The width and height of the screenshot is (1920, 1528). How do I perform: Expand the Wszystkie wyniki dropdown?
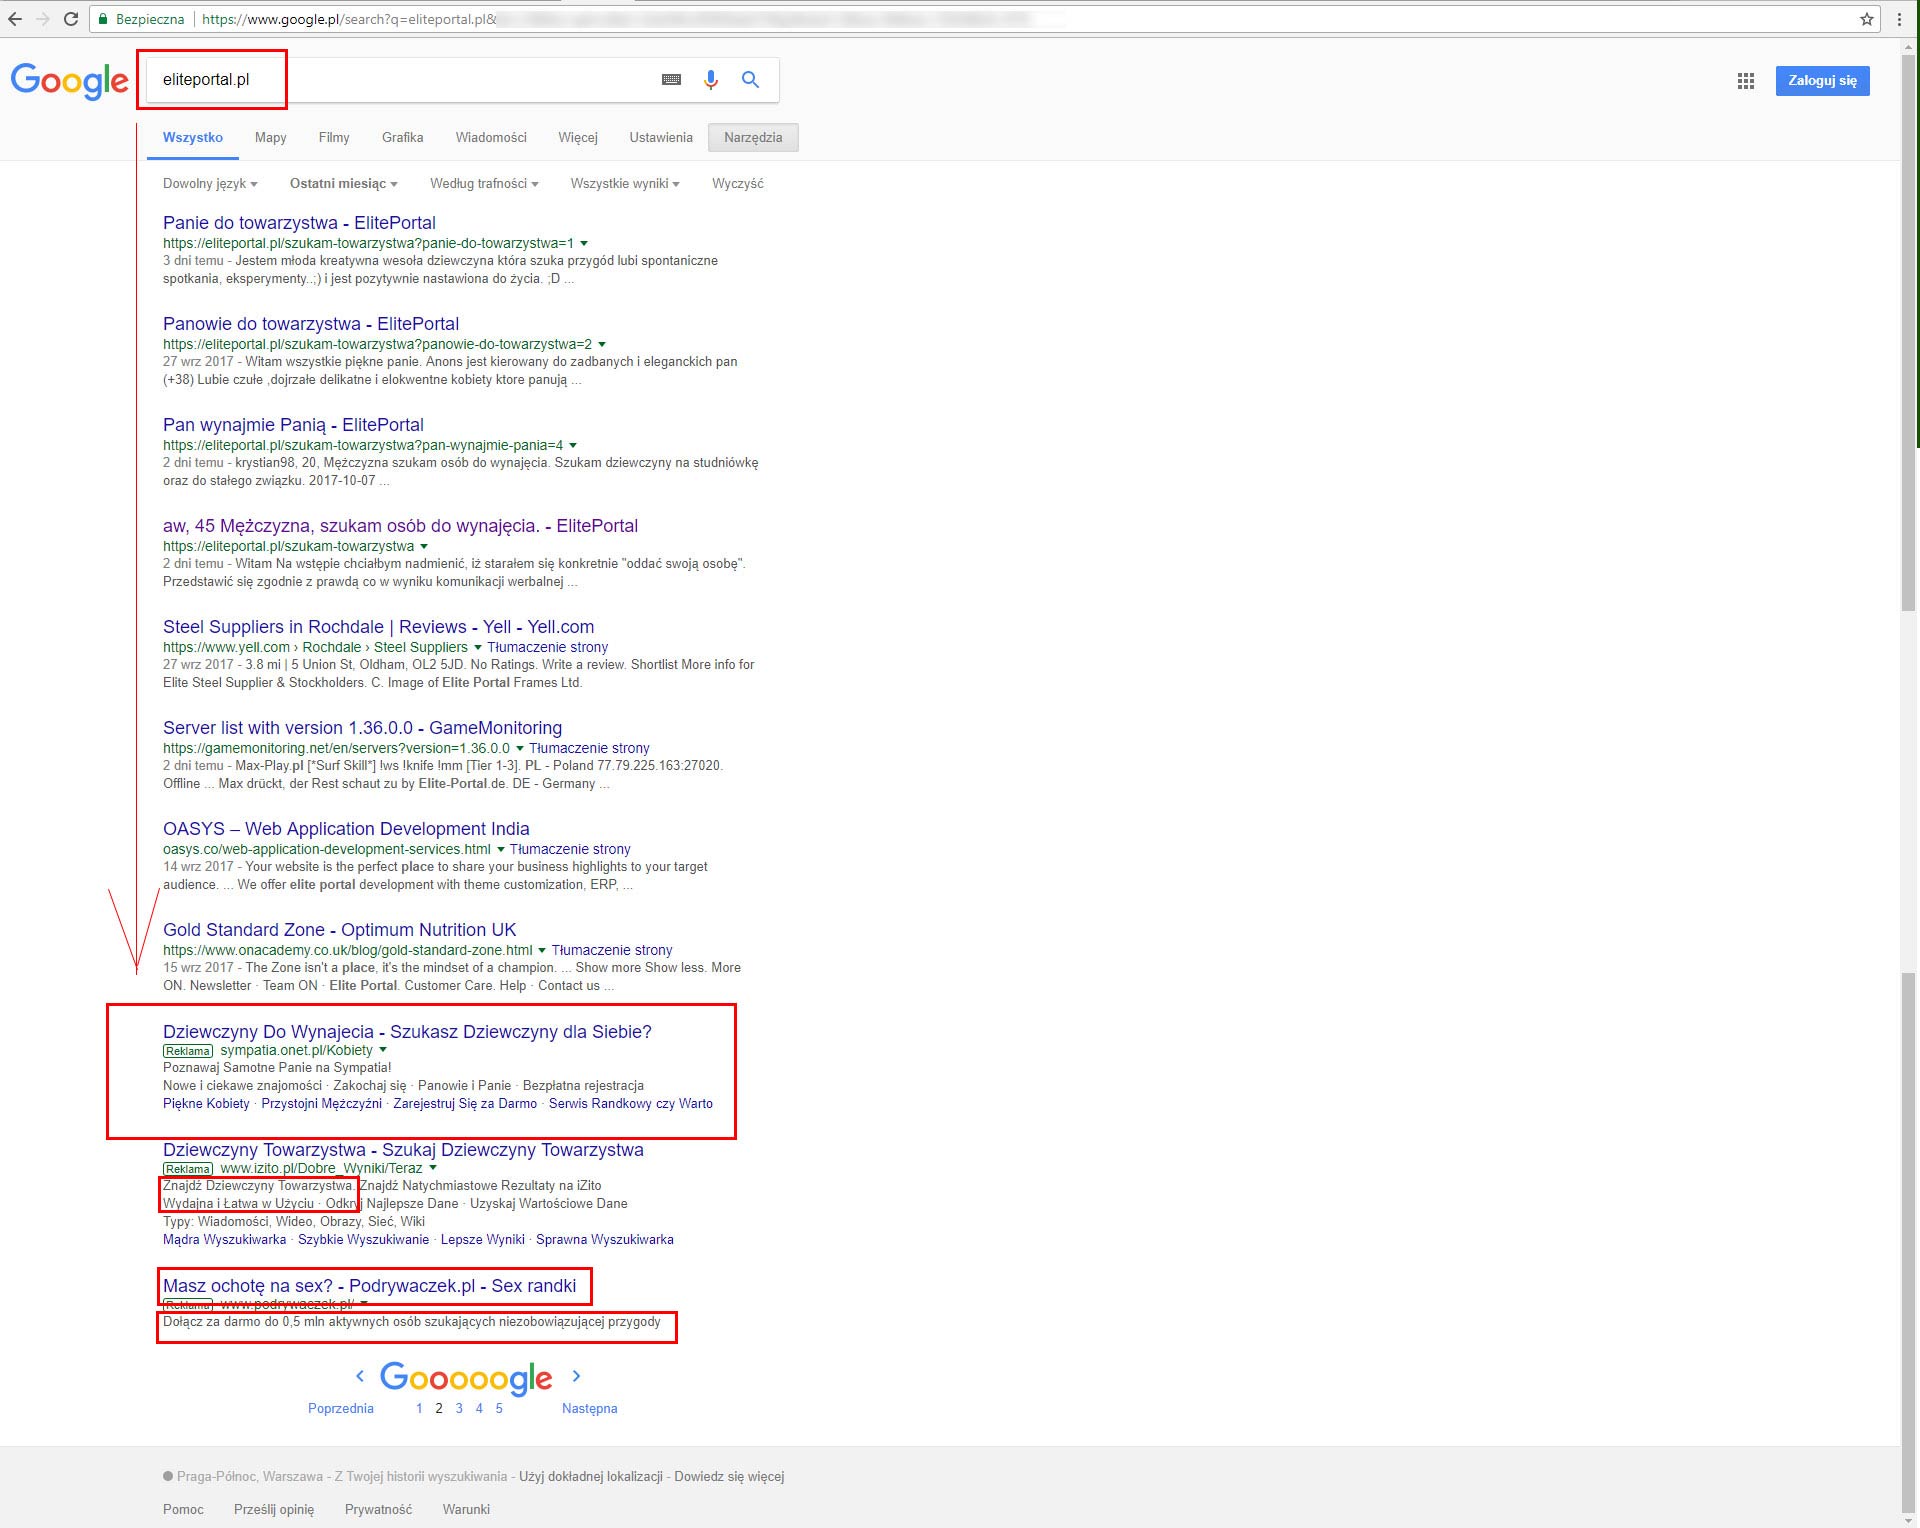tap(625, 184)
